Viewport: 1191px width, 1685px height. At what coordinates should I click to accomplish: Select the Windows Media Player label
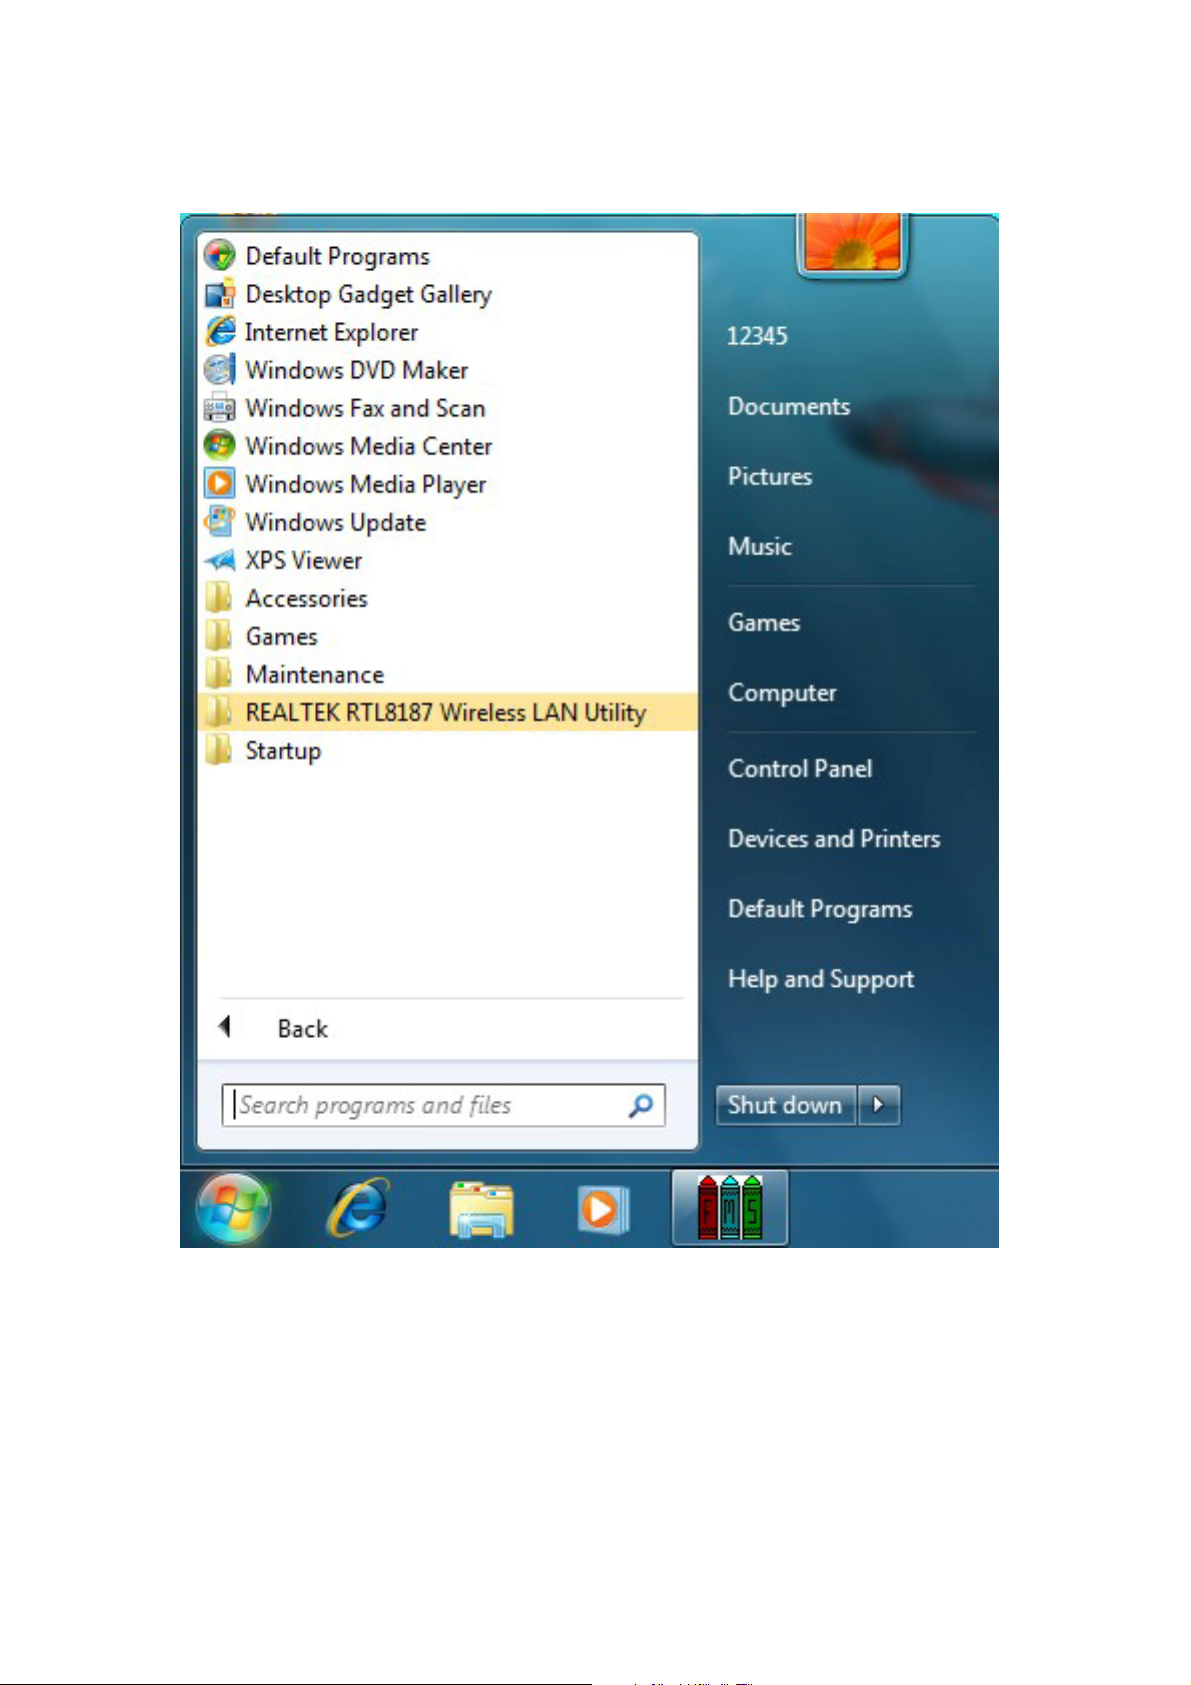(x=366, y=485)
